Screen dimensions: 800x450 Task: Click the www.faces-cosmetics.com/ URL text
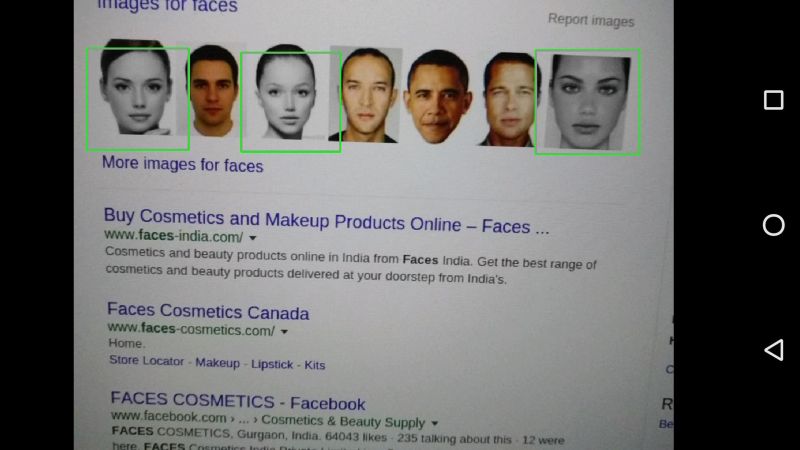[x=191, y=329]
